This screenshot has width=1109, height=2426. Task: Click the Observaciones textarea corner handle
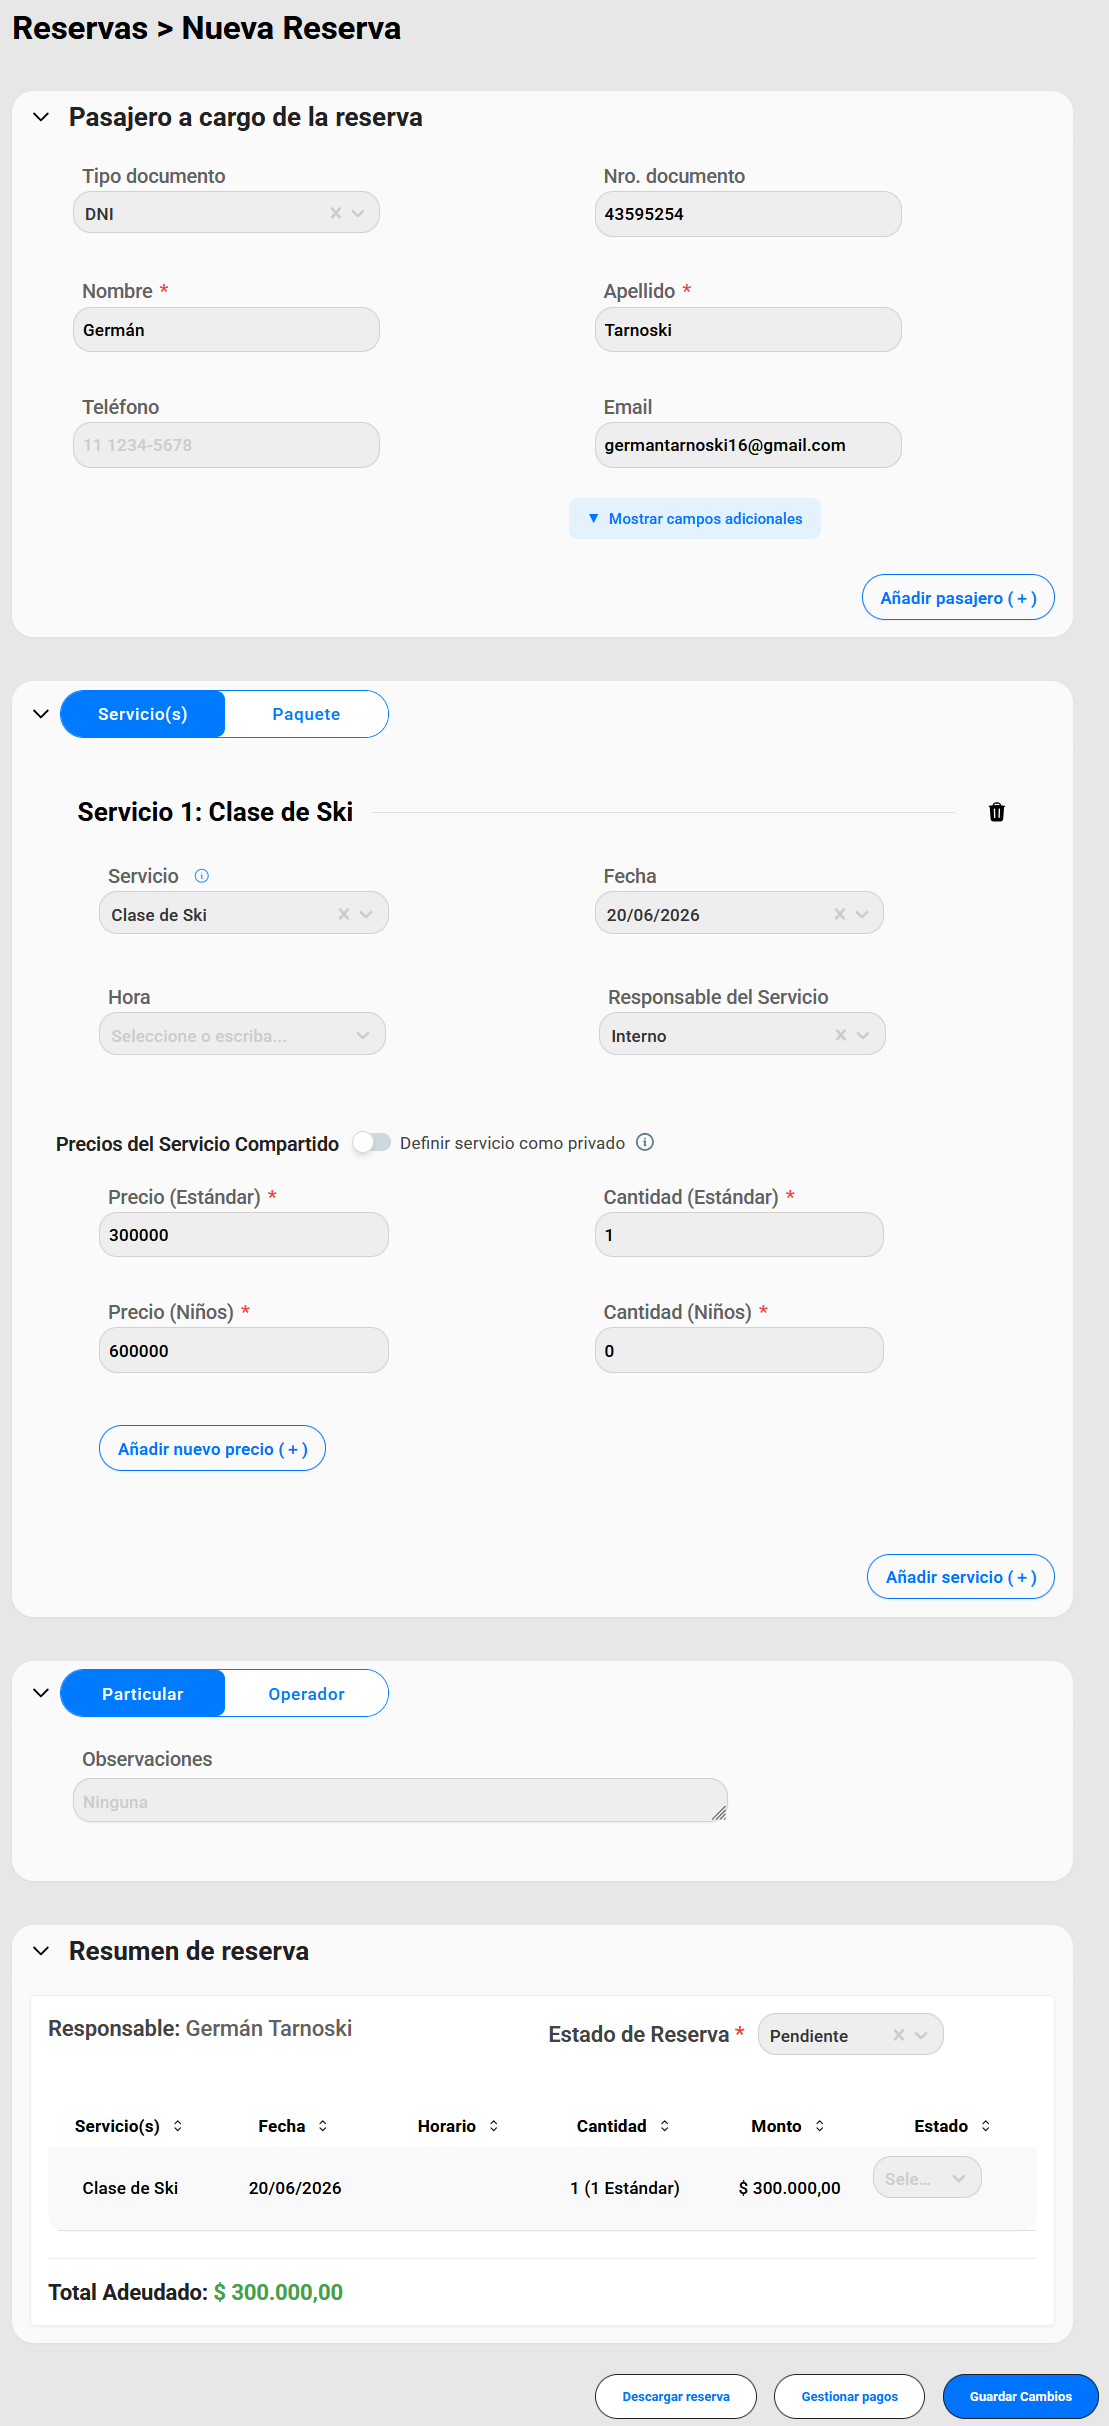click(x=719, y=1813)
